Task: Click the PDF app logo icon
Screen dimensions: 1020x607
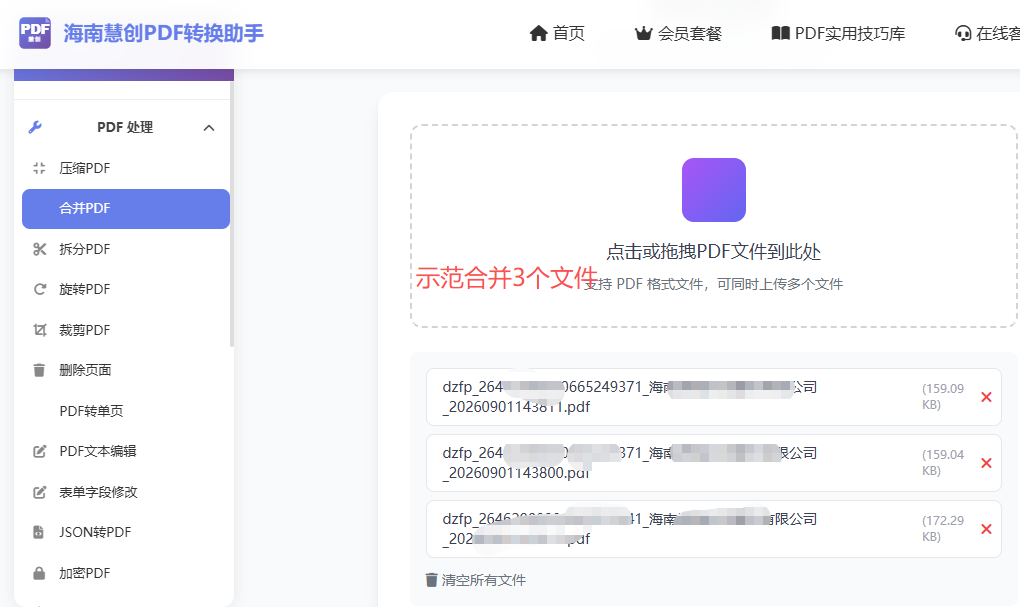Action: [x=35, y=33]
